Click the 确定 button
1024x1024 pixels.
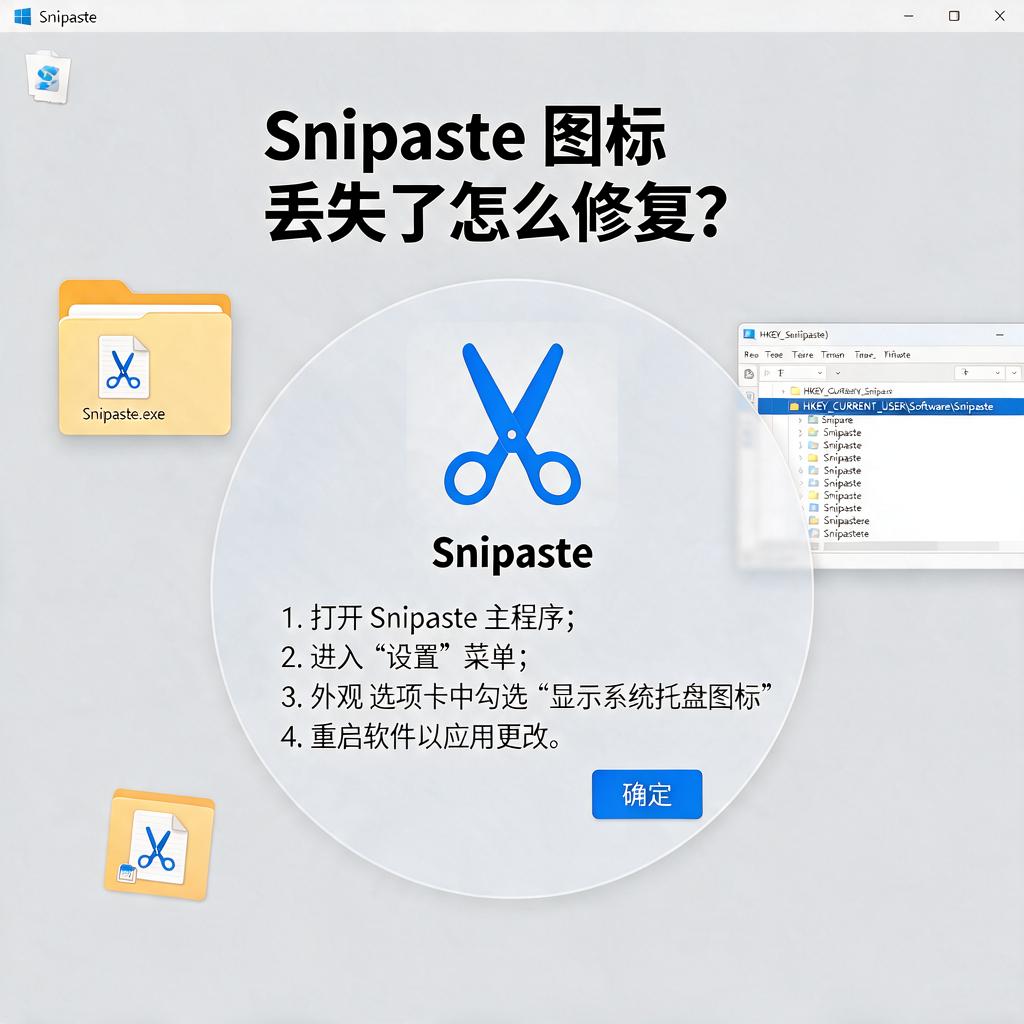(647, 794)
